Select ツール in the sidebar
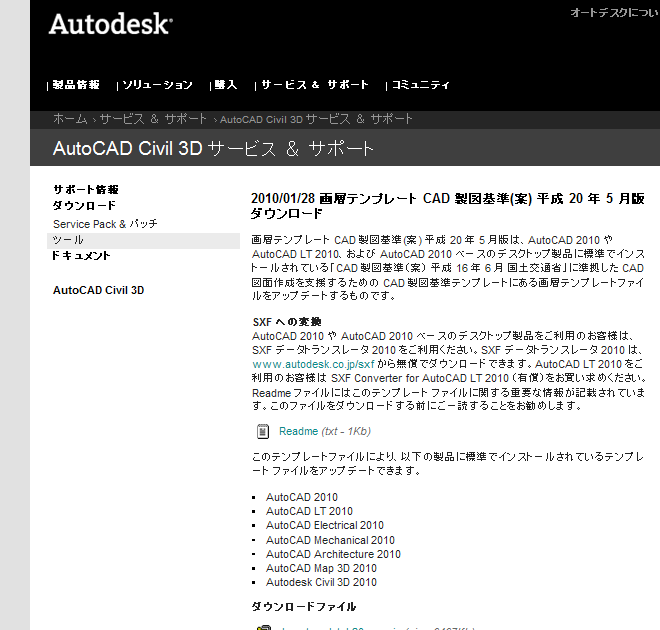This screenshot has height=630, width=660. [144, 240]
